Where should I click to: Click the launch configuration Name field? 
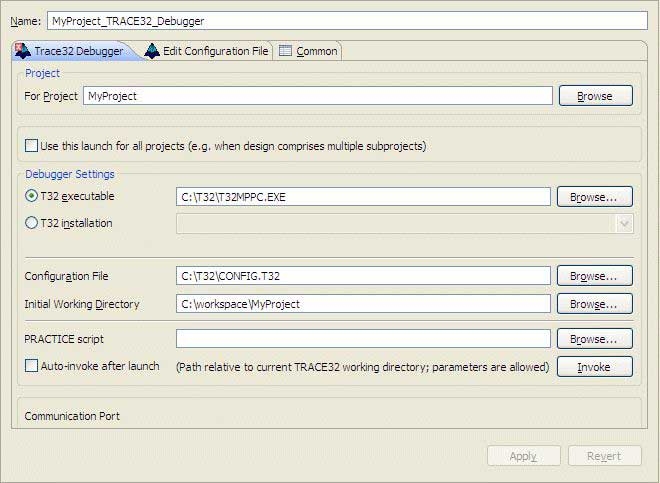tap(346, 20)
